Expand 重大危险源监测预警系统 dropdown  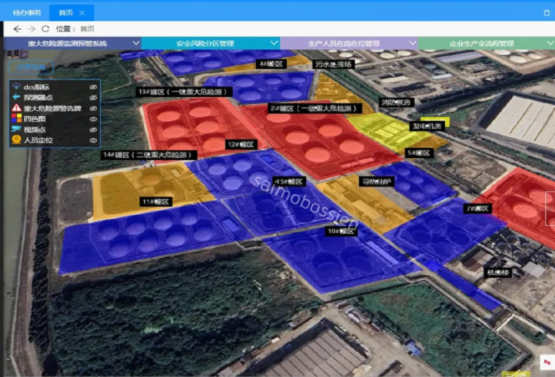pos(136,43)
